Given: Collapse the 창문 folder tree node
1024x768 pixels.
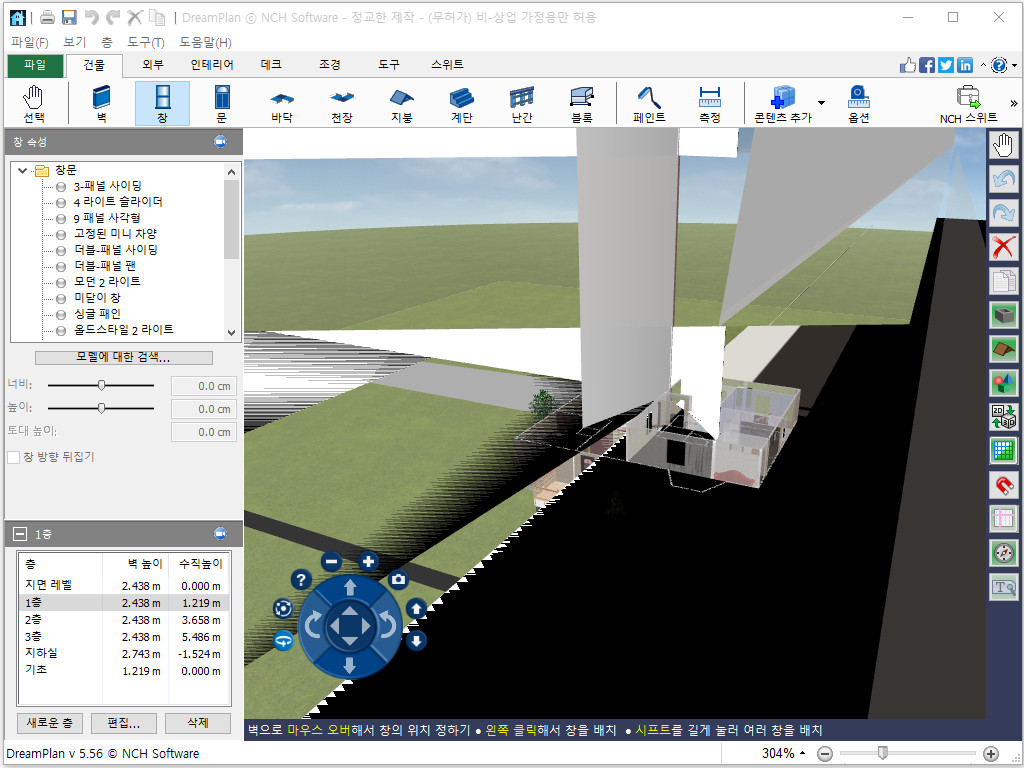Looking at the screenshot, I should 23,170.
